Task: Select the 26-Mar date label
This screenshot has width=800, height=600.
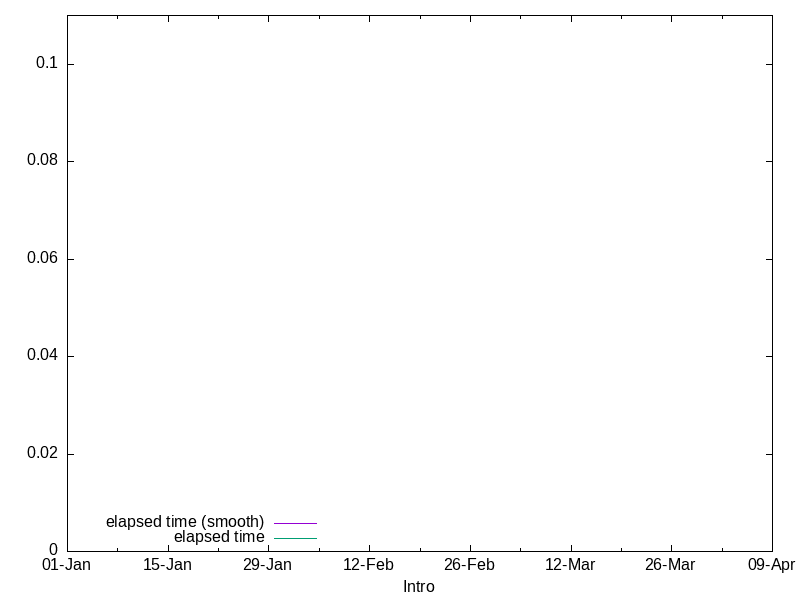Action: [670, 565]
